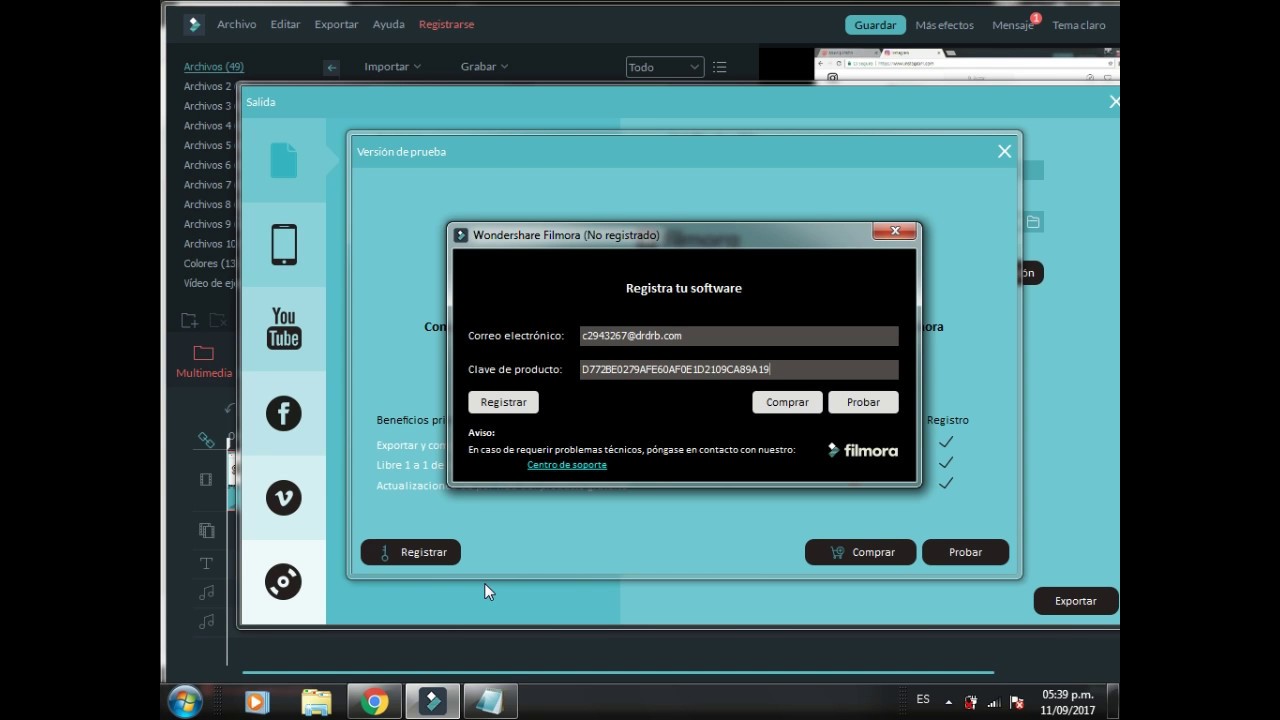The image size is (1280, 720).
Task: Open the Importar dropdown
Action: pyautogui.click(x=392, y=67)
